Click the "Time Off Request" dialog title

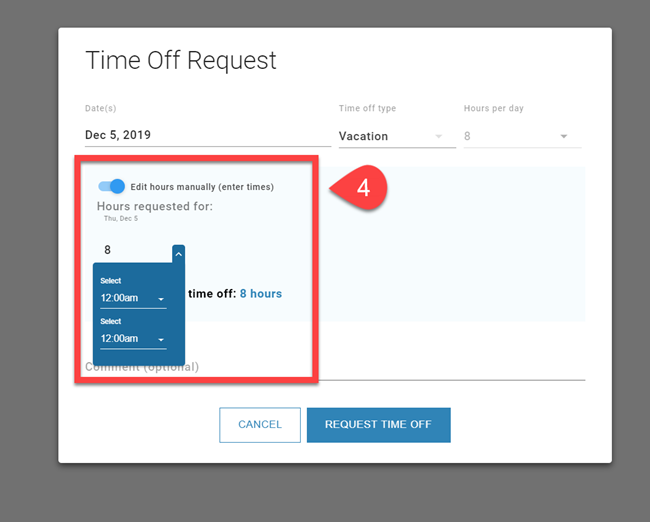tap(181, 60)
